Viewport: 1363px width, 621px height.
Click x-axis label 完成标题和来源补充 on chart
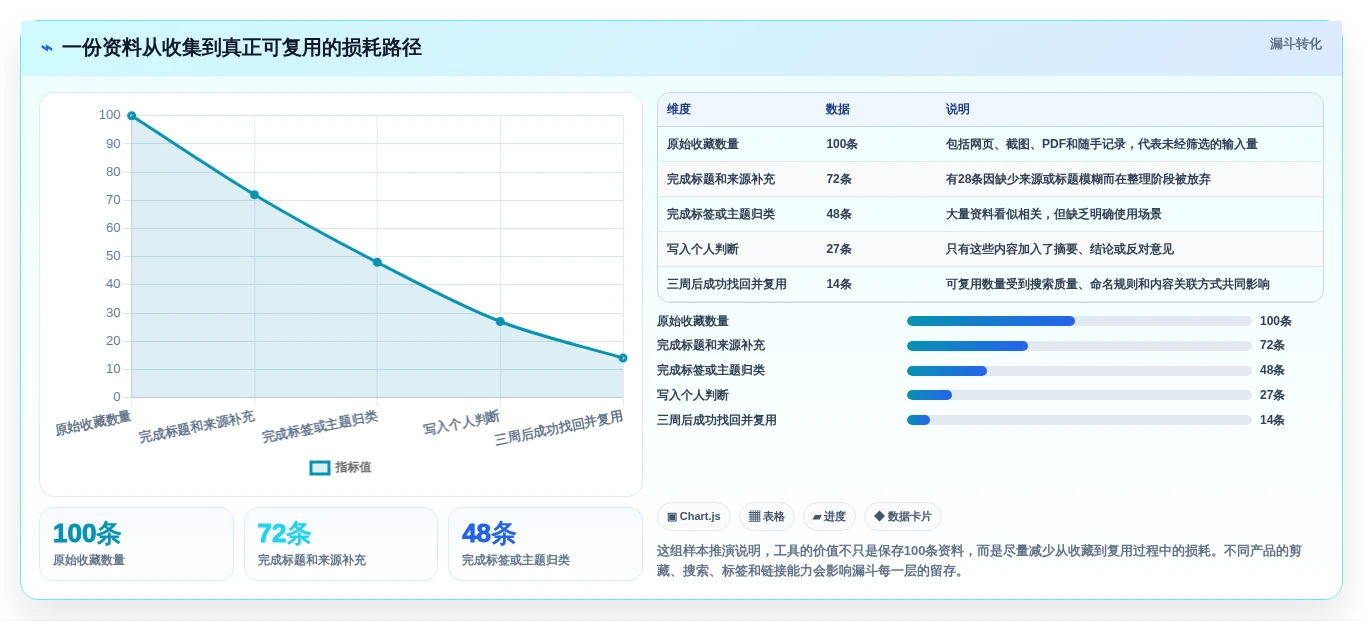point(197,427)
